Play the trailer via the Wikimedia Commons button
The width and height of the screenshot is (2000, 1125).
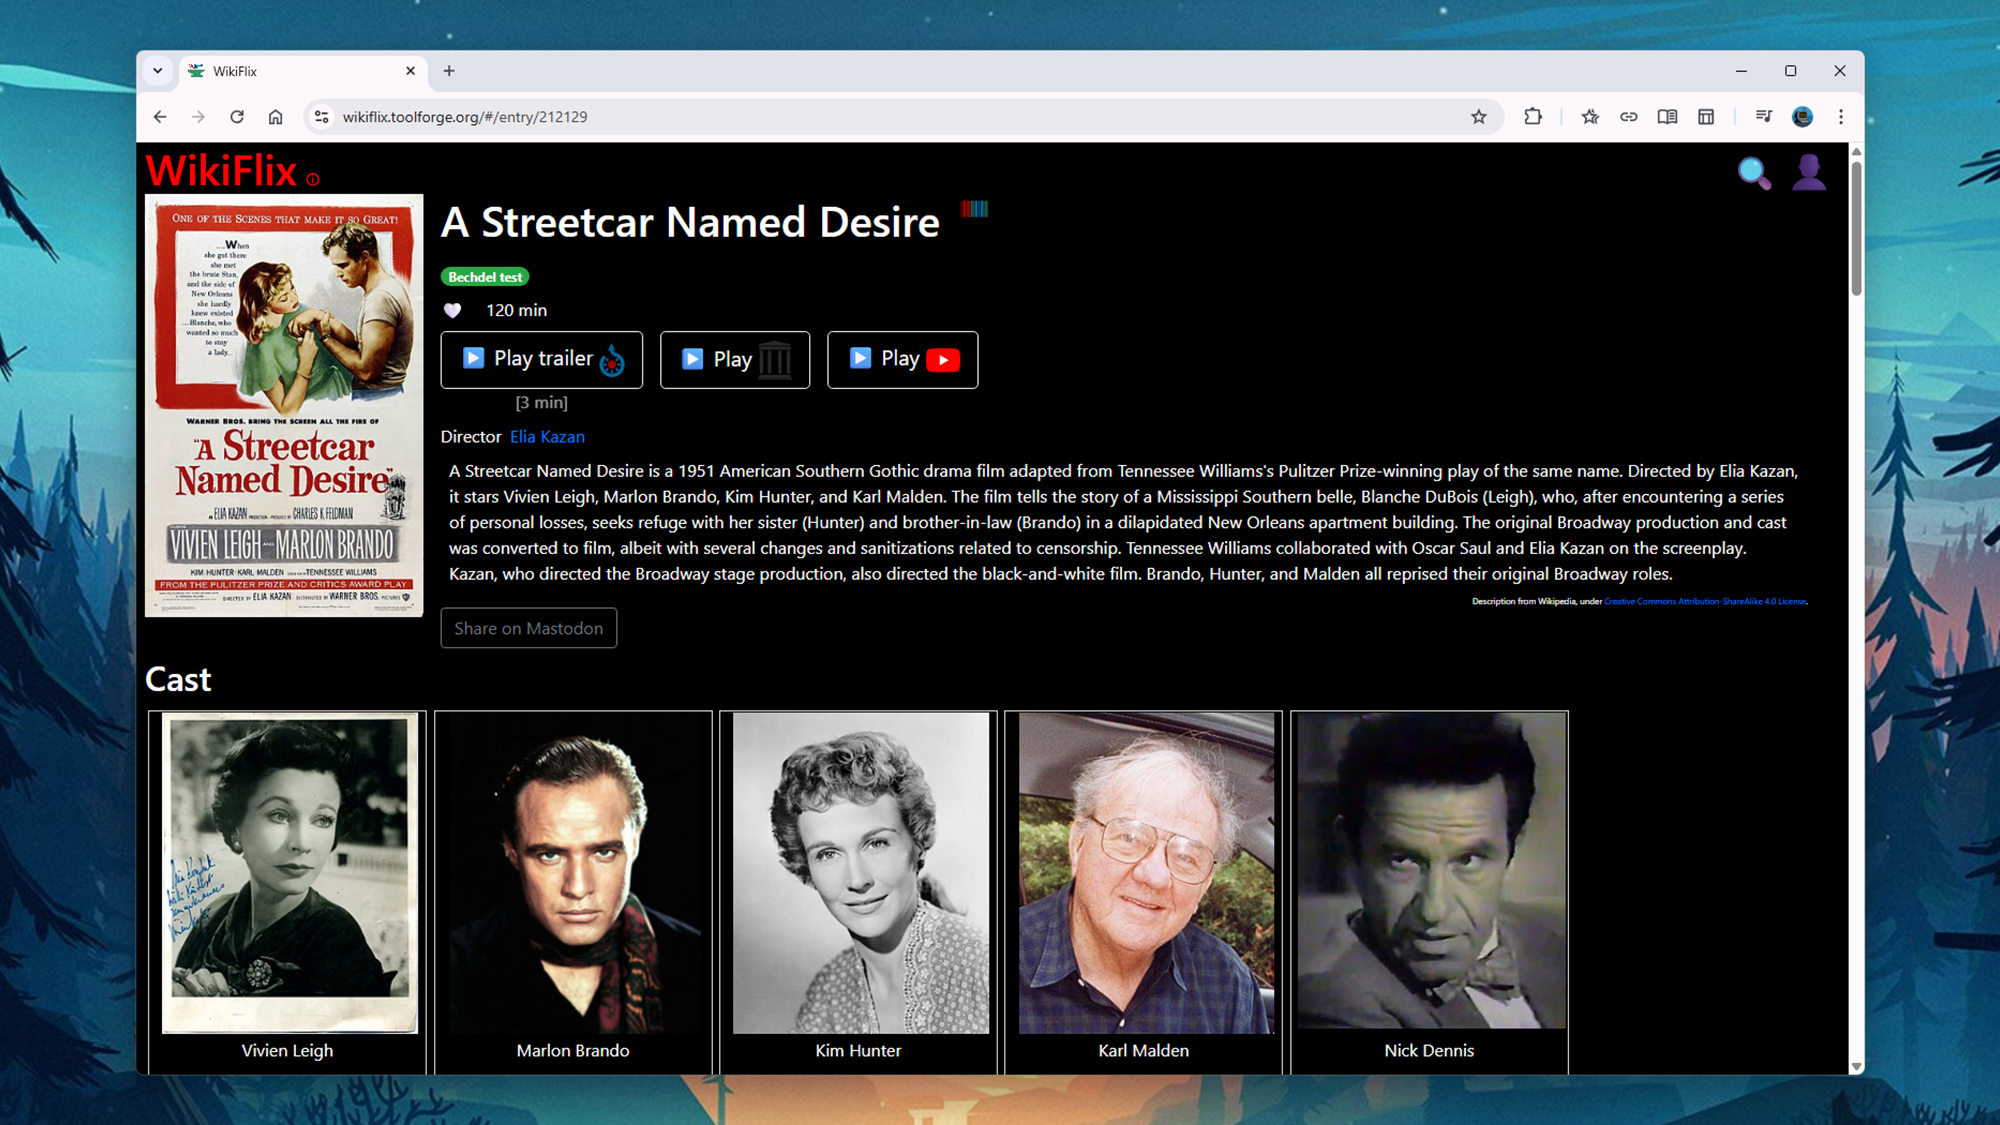541,359
